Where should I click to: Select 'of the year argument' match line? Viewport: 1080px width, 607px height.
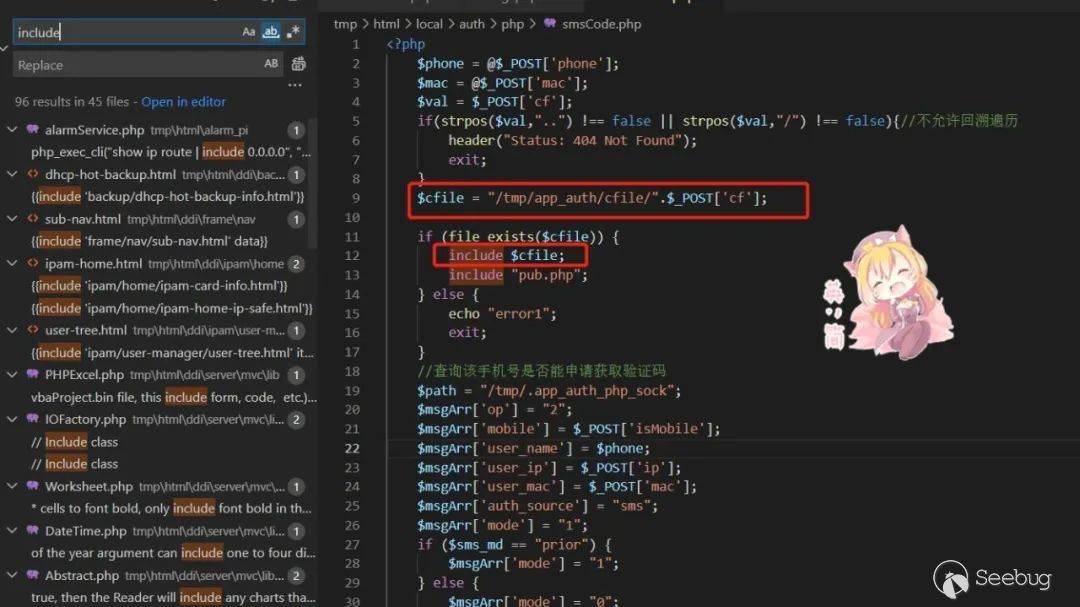[x=173, y=553]
